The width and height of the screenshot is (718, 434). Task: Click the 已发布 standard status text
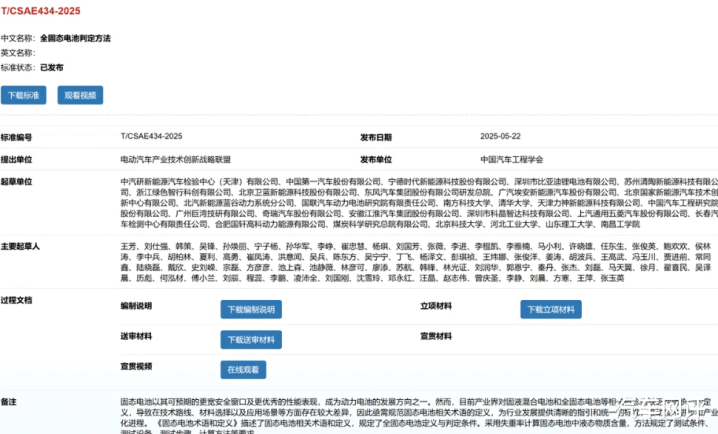(x=52, y=67)
